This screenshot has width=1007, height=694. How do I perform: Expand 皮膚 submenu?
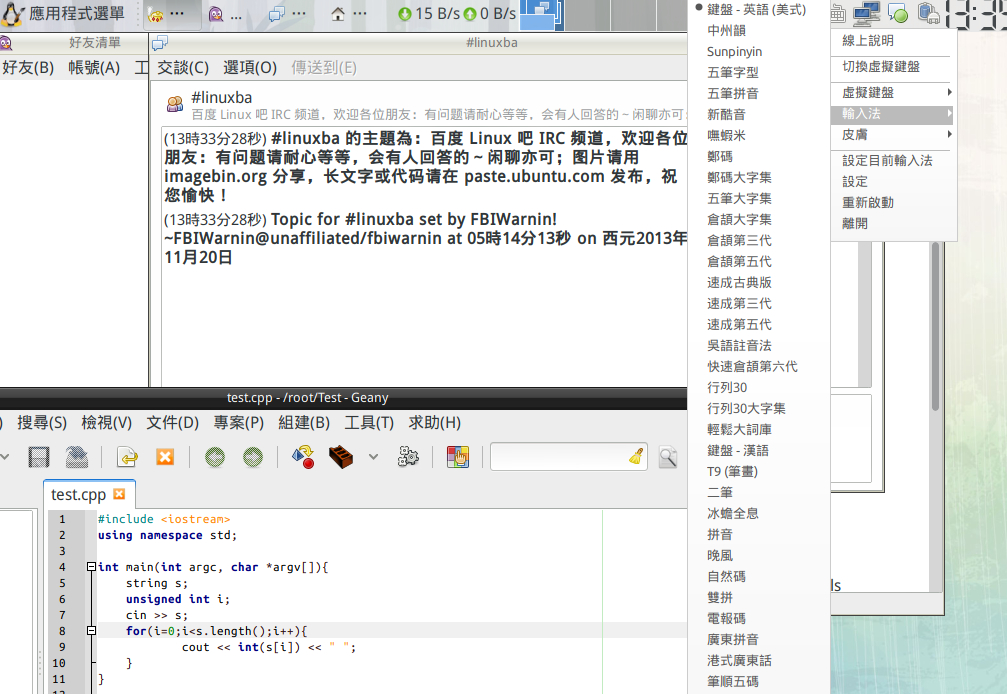(893, 134)
